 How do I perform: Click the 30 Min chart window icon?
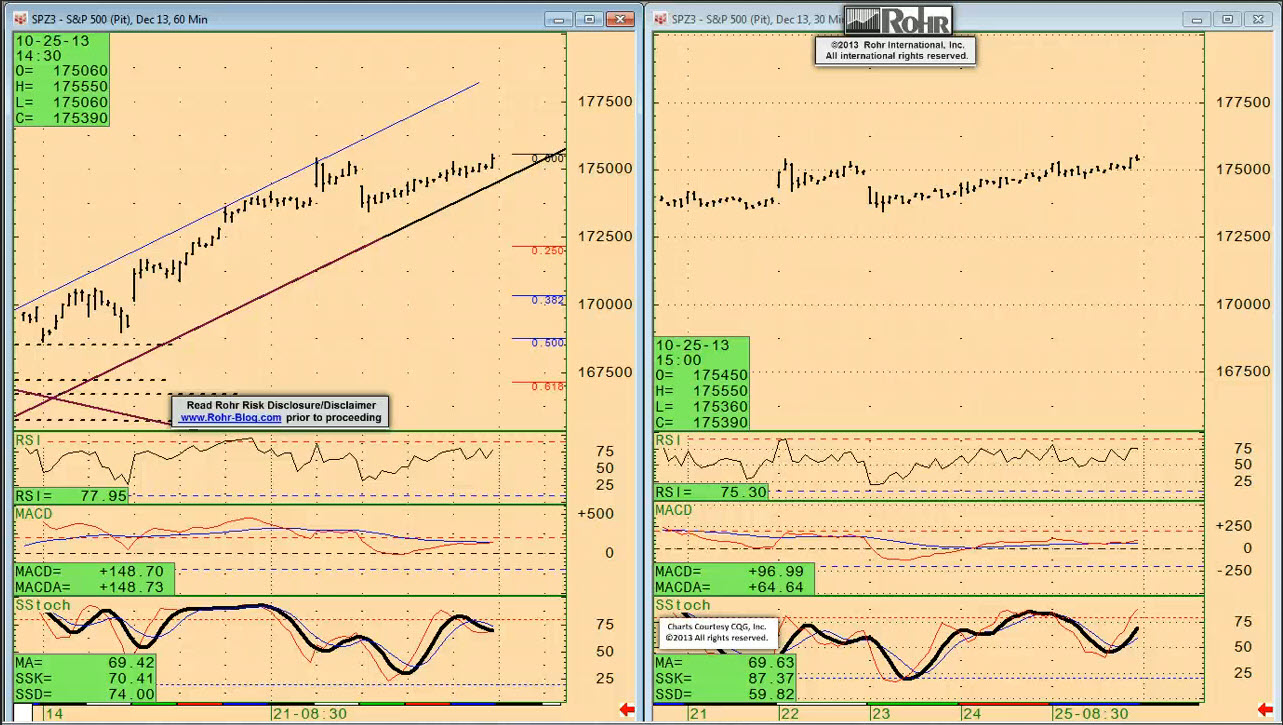pyautogui.click(x=660, y=19)
